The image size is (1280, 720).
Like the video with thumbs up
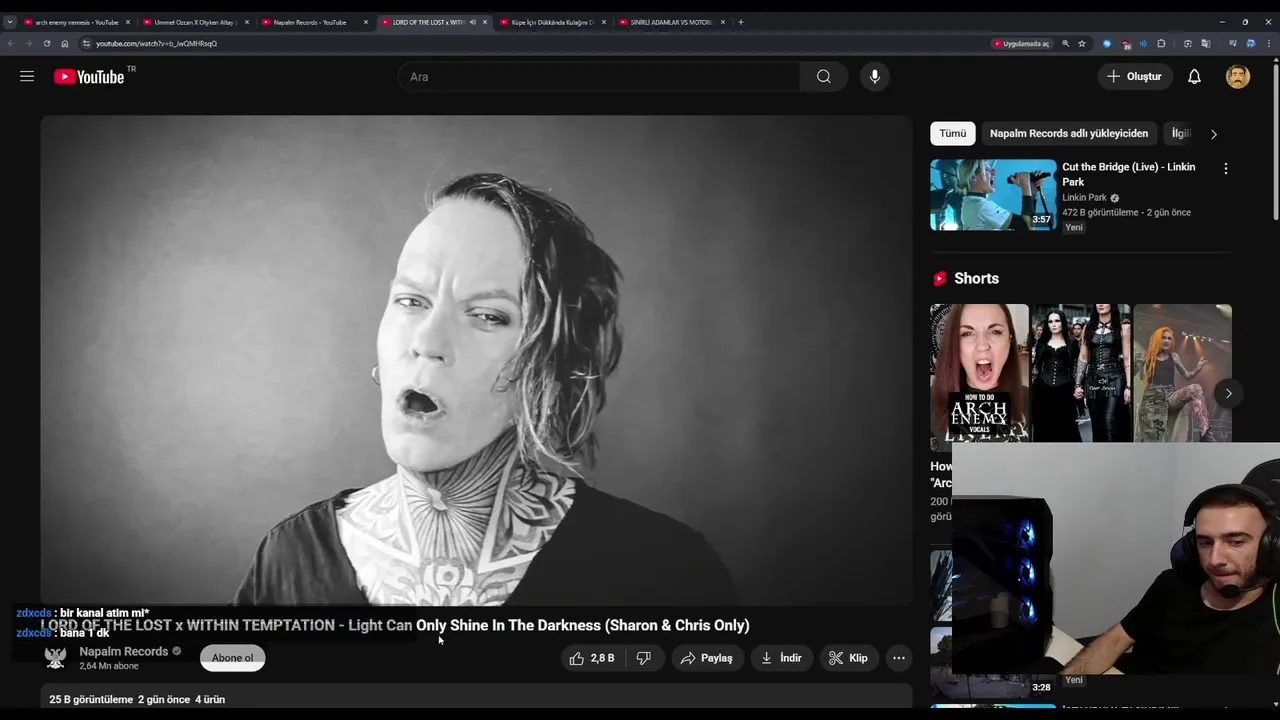(592, 658)
